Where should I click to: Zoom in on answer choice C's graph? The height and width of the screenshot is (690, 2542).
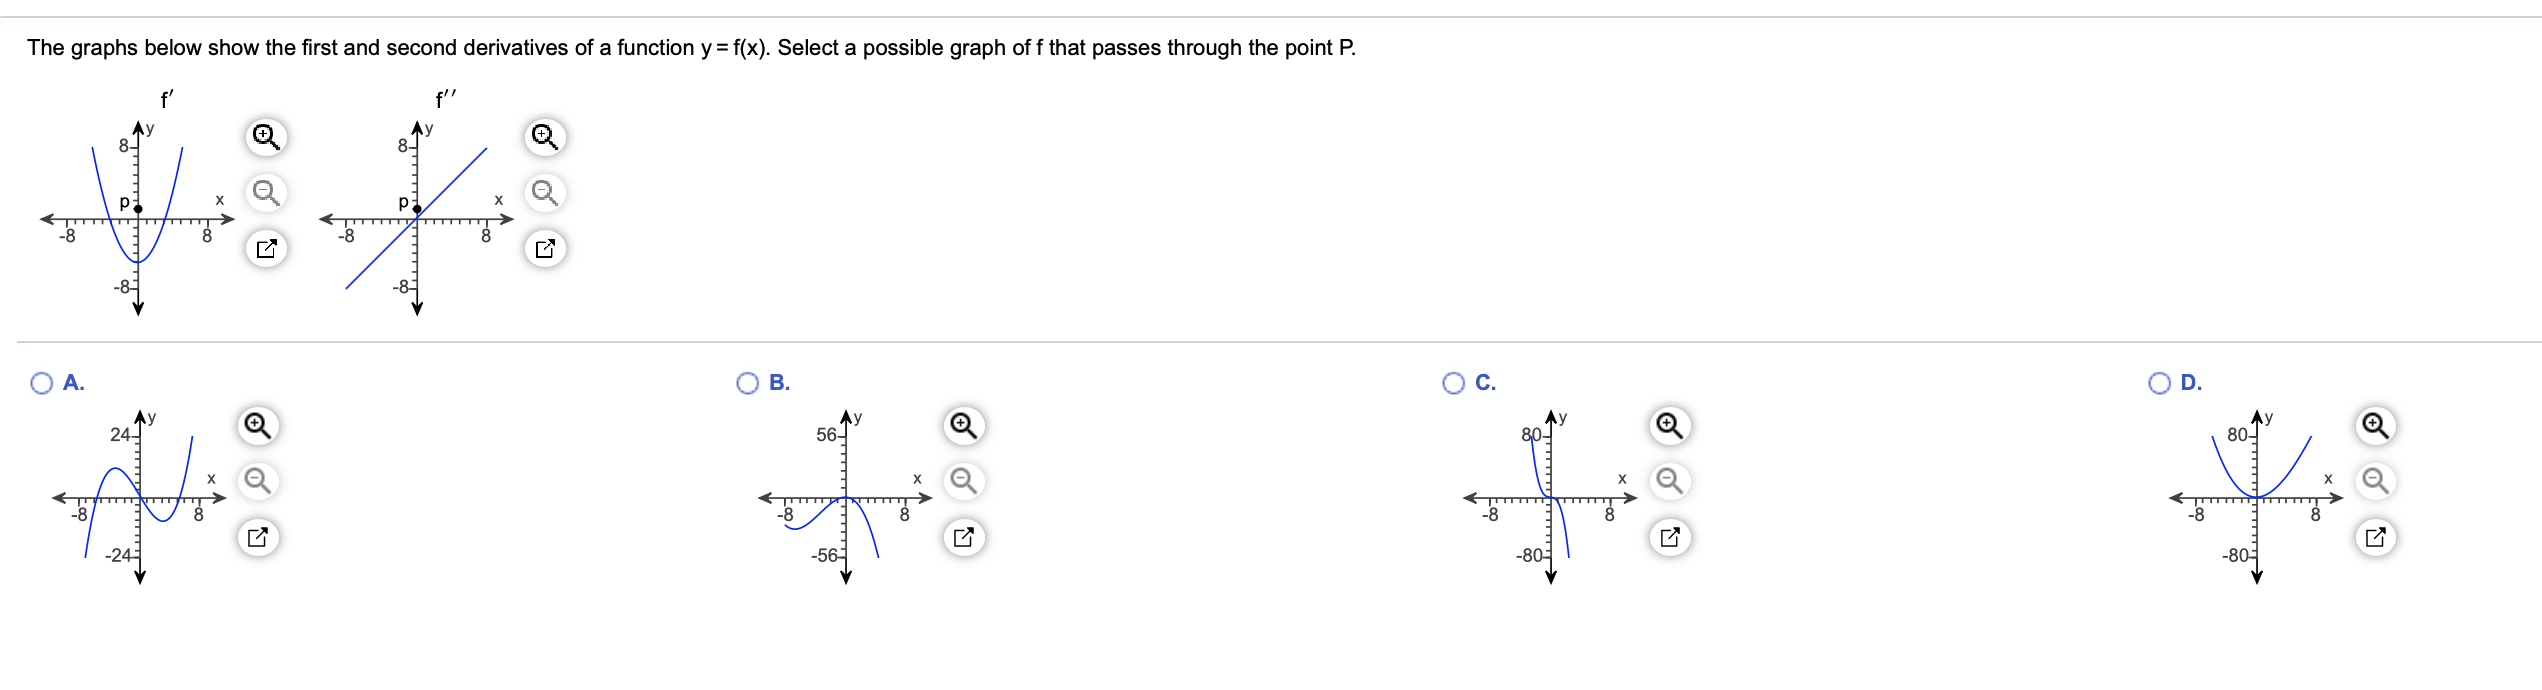point(1668,424)
